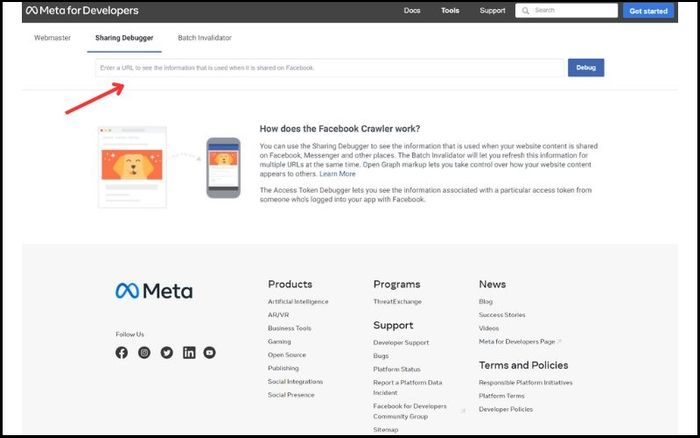The width and height of the screenshot is (700, 438).
Task: Open the ThreatExchange program link
Action: 397,302
